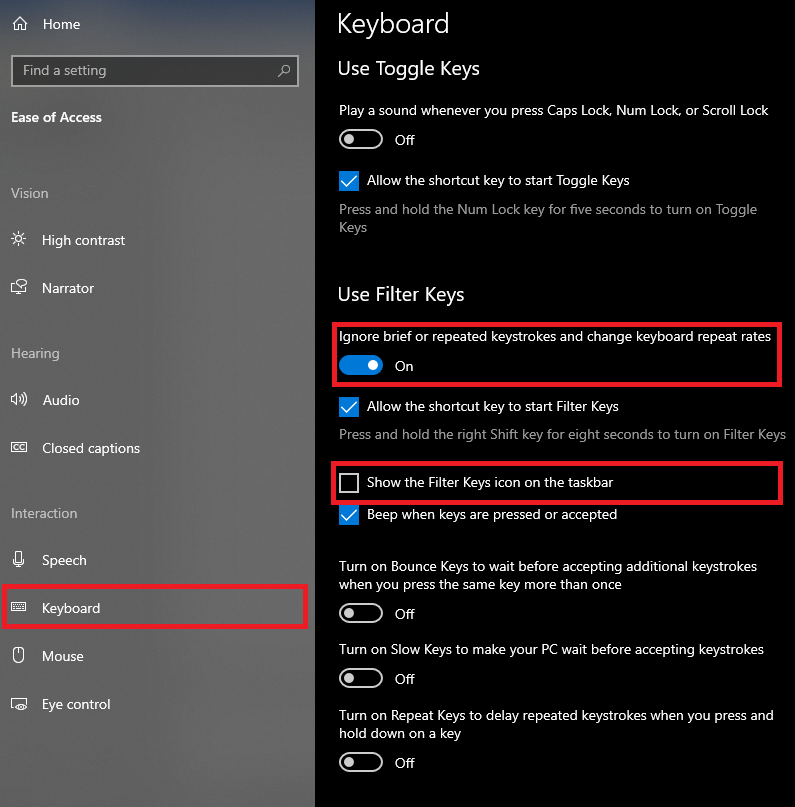Open Audio settings page
The image size is (795, 807).
coord(61,400)
